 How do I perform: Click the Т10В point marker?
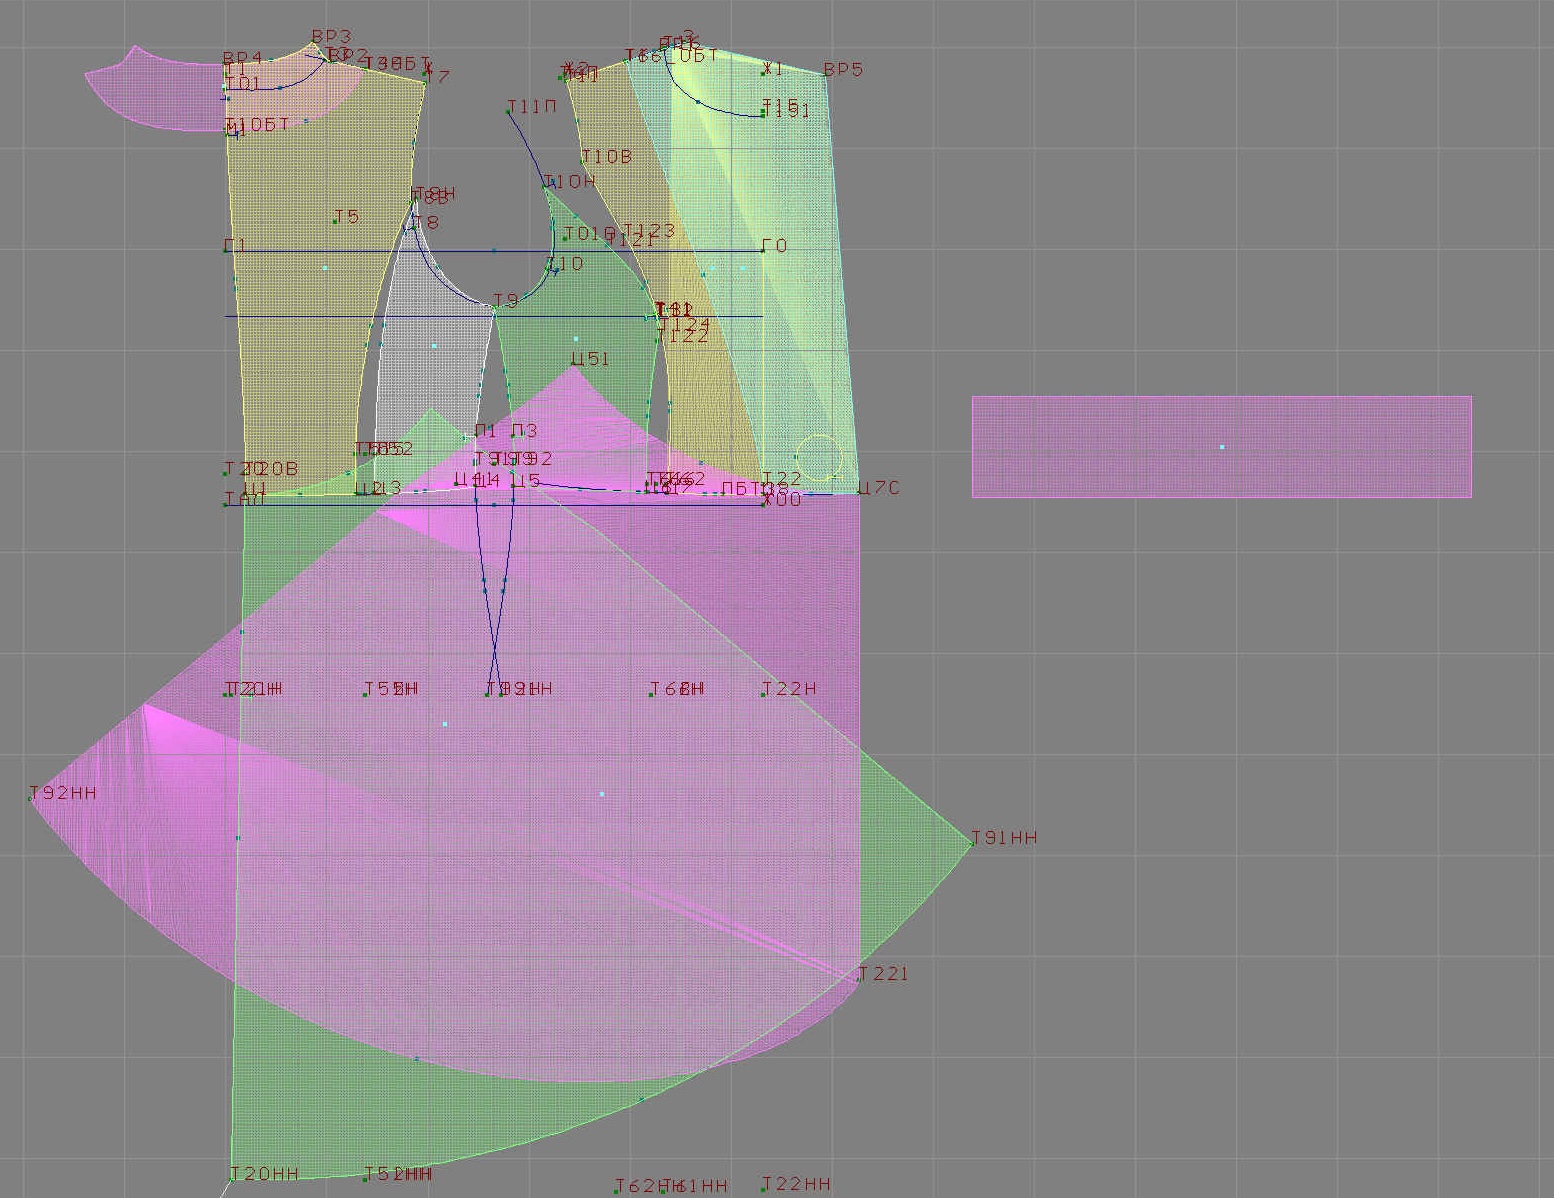click(x=584, y=161)
